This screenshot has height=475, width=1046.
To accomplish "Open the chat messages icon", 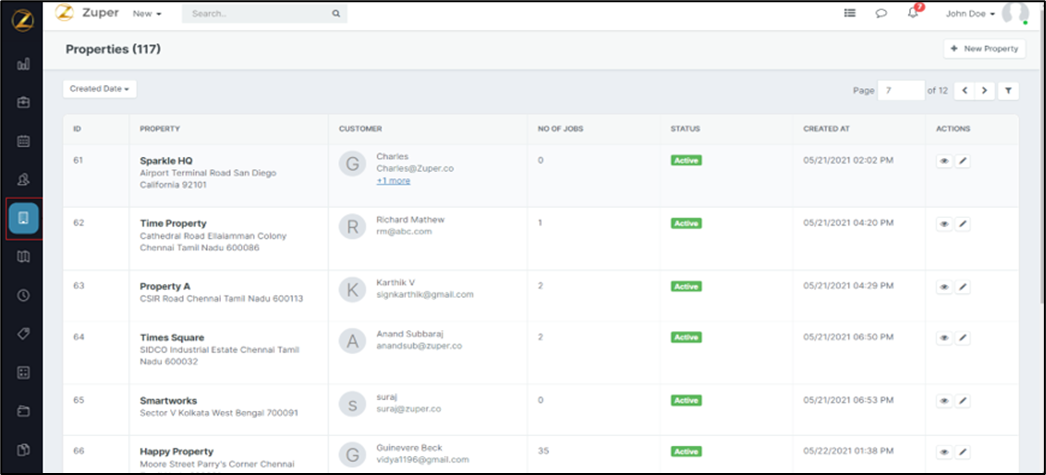I will [x=881, y=14].
